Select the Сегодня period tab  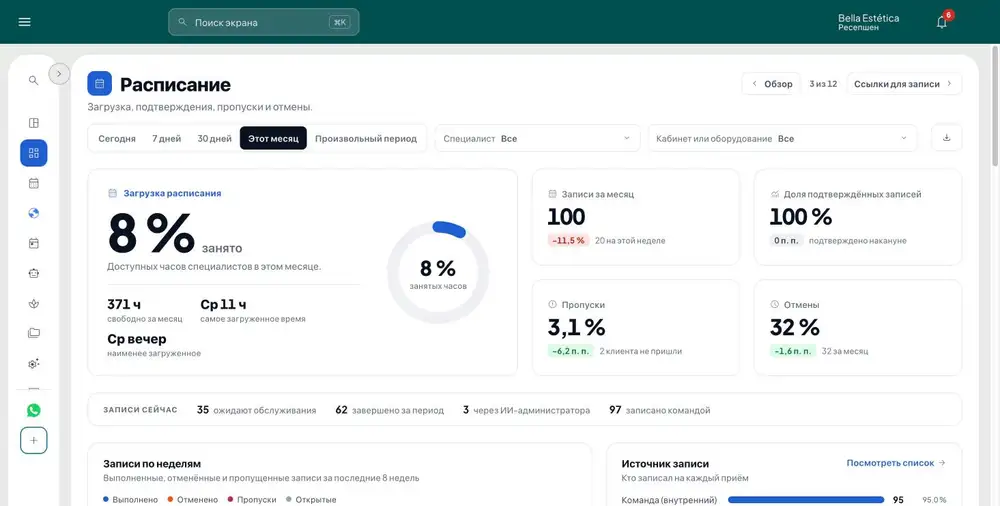click(x=117, y=138)
